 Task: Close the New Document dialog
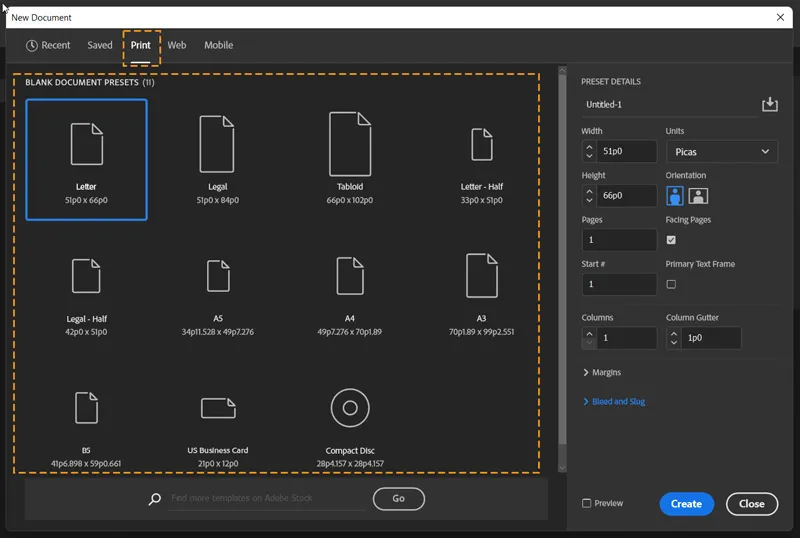[x=780, y=17]
